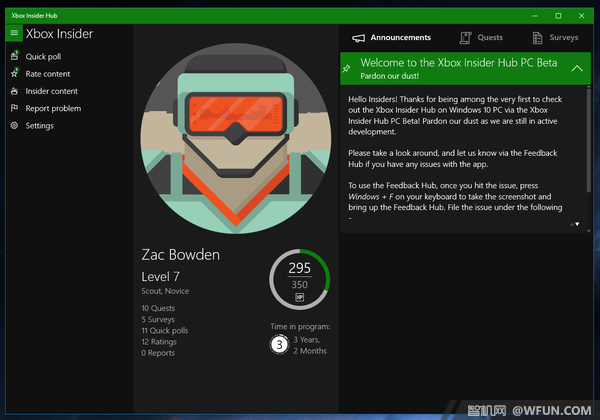The image size is (600, 420).
Task: Minimize the Xbox Insider Hub window
Action: 535,16
